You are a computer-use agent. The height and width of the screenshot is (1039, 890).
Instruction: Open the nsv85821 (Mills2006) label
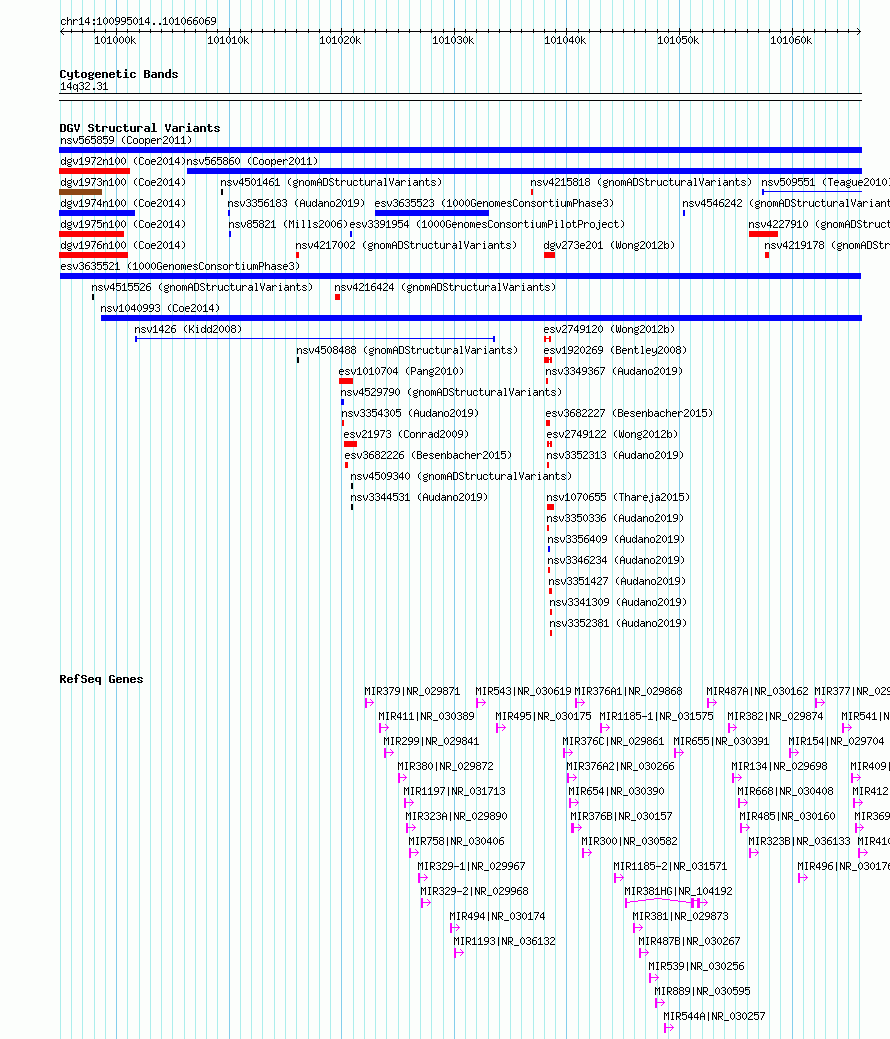pyautogui.click(x=288, y=224)
